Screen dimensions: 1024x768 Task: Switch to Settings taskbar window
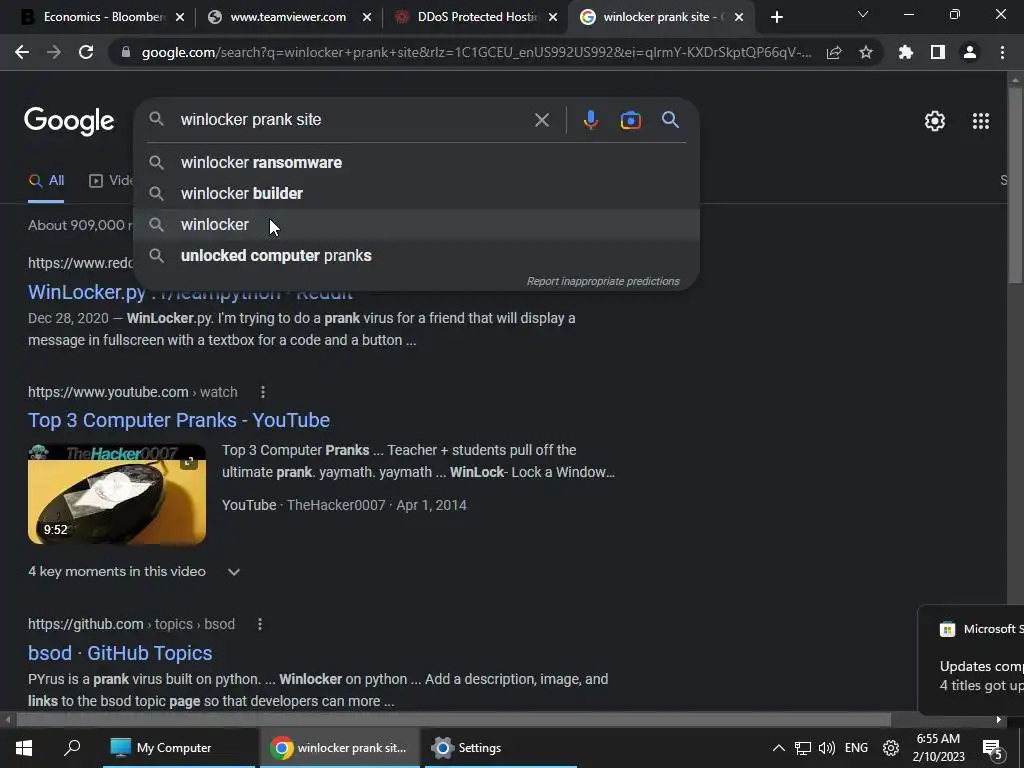pos(501,748)
